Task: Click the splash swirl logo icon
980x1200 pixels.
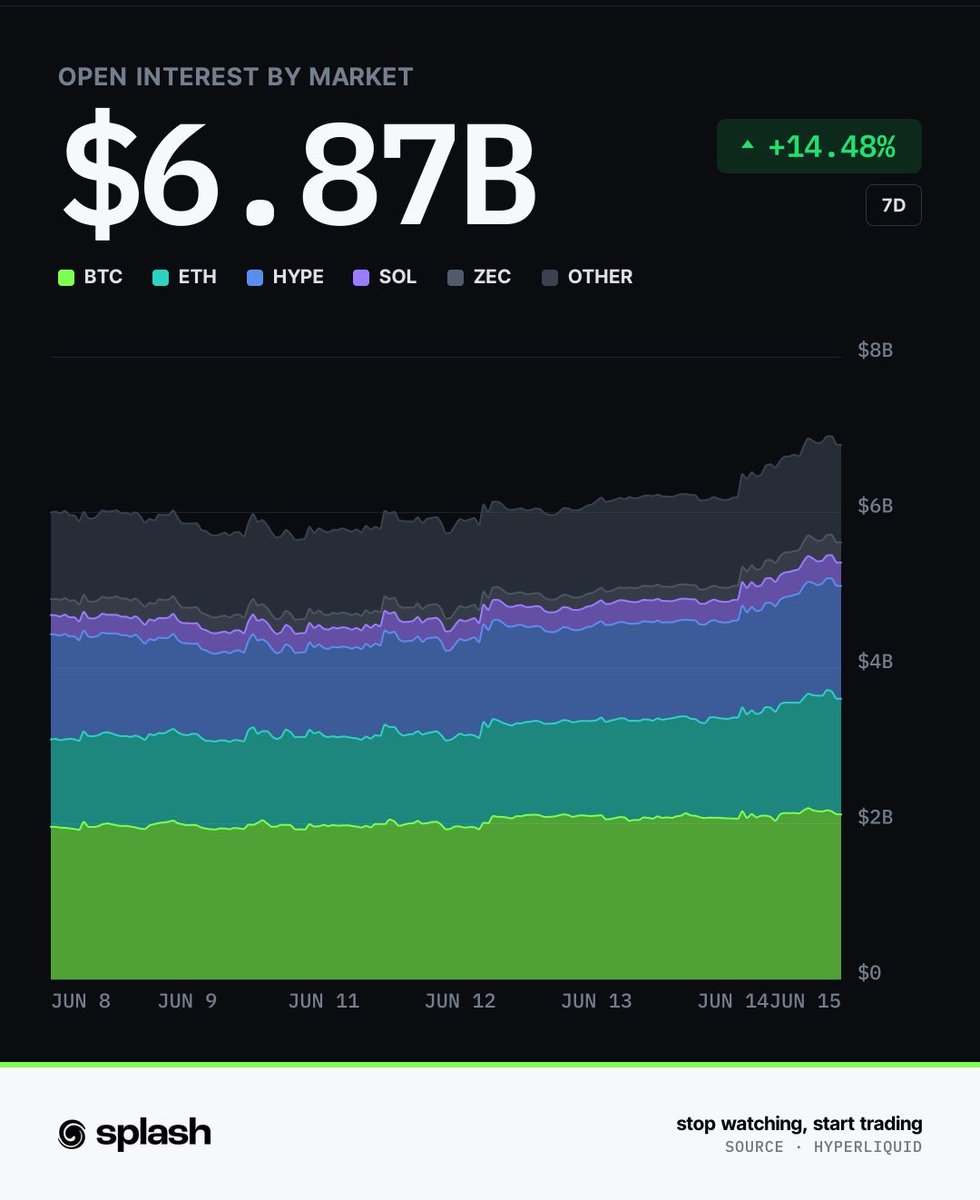Action: tap(72, 1133)
